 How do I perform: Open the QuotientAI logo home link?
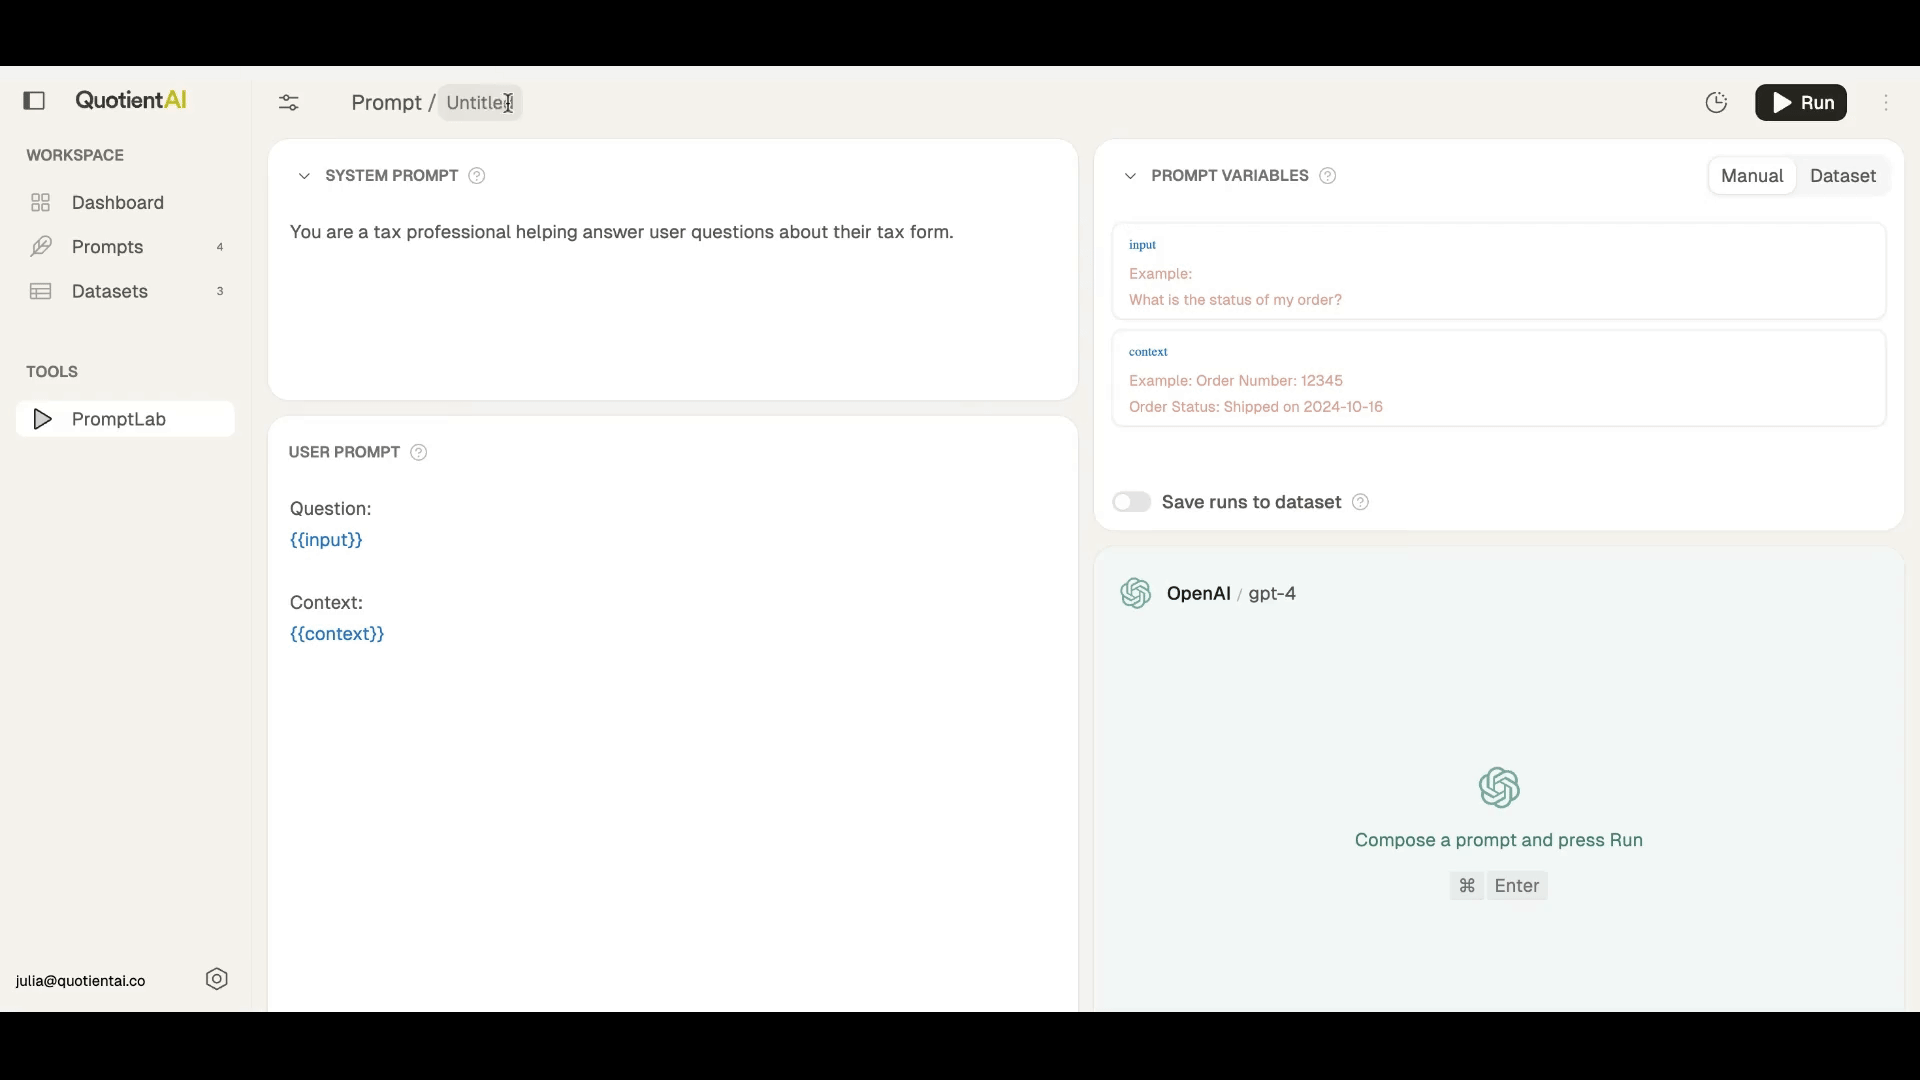point(131,101)
